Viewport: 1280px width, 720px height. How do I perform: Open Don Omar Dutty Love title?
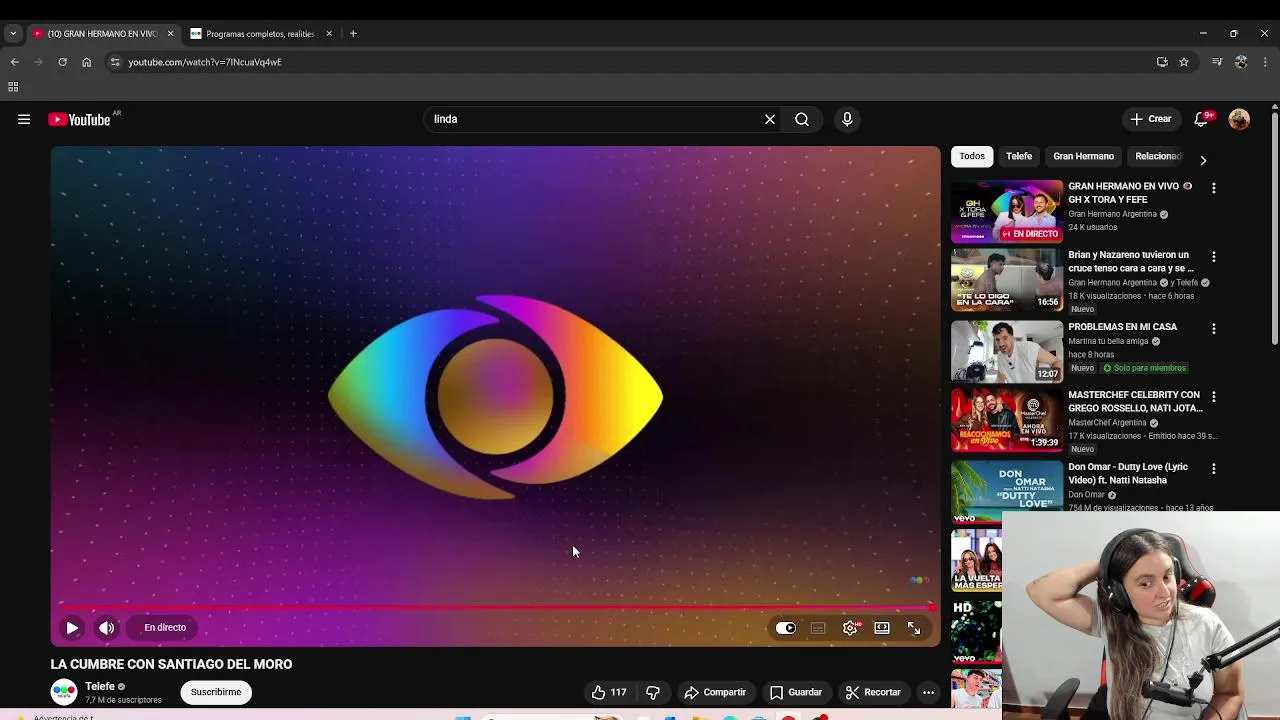tap(1128, 473)
